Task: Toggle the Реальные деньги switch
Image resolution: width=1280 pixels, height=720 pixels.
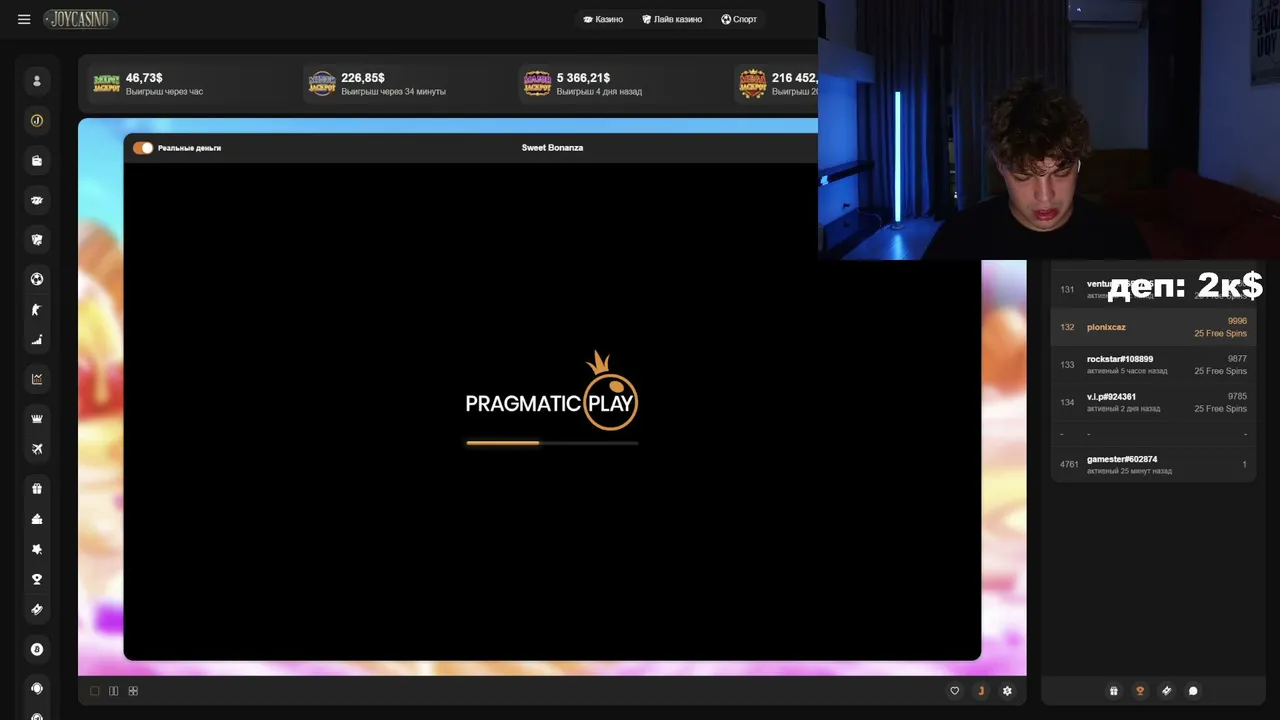Action: [143, 148]
